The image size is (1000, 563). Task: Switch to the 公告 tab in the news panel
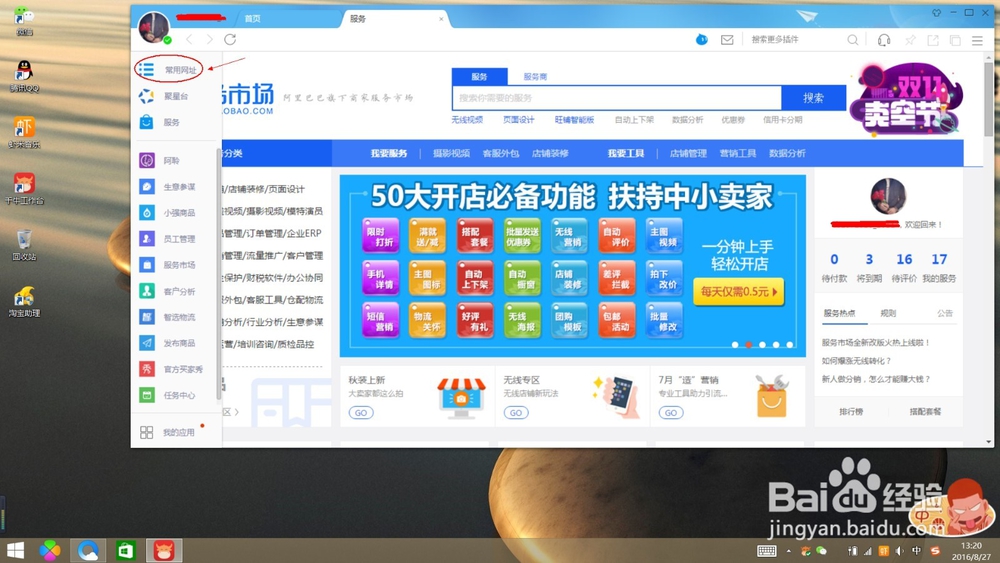(945, 313)
